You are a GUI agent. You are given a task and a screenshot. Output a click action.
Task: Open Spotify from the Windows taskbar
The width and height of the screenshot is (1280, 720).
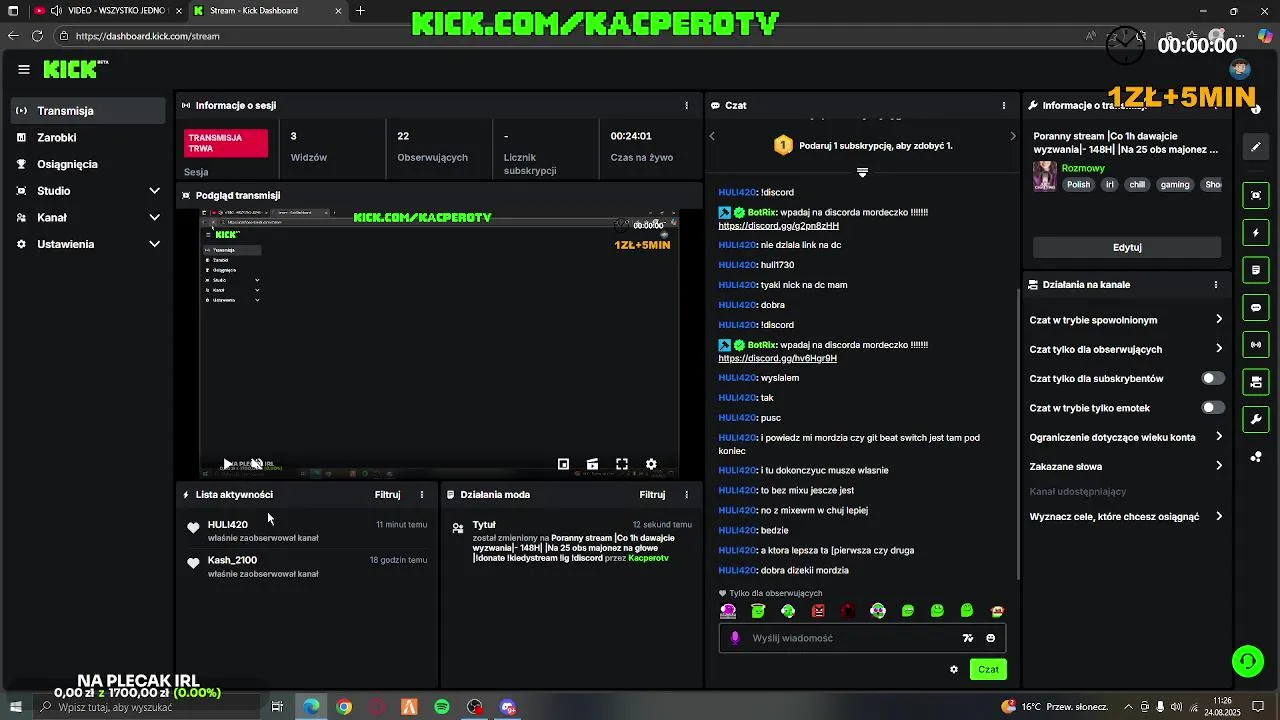[x=442, y=707]
